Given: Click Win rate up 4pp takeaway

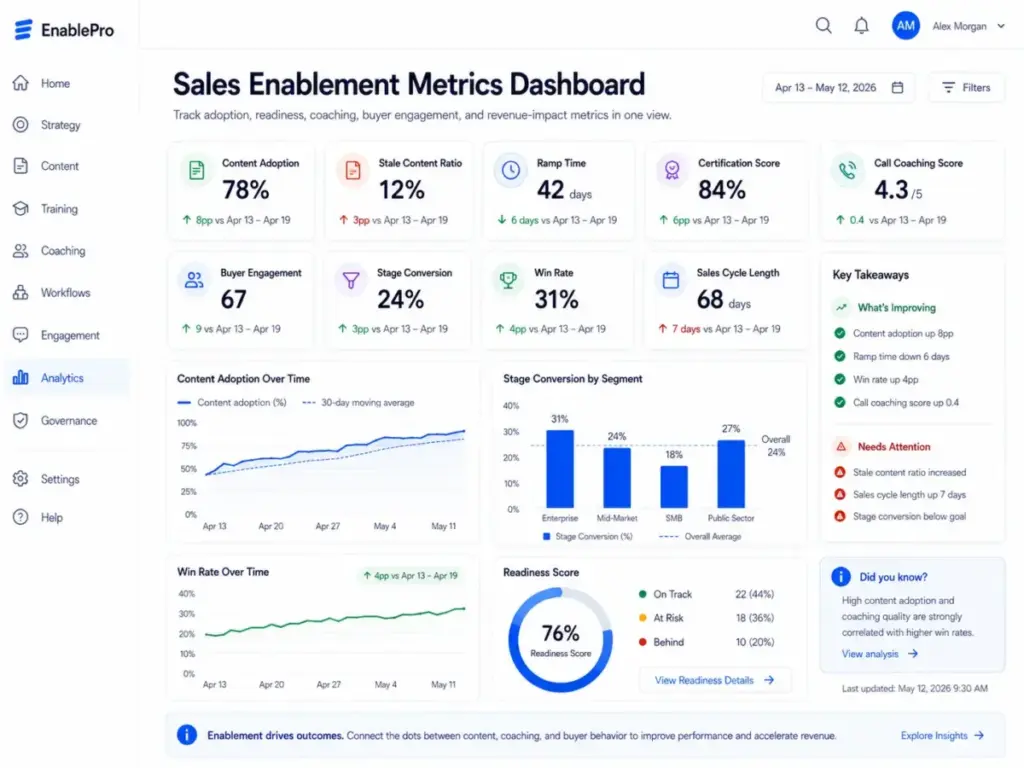Looking at the screenshot, I should click(x=876, y=379).
